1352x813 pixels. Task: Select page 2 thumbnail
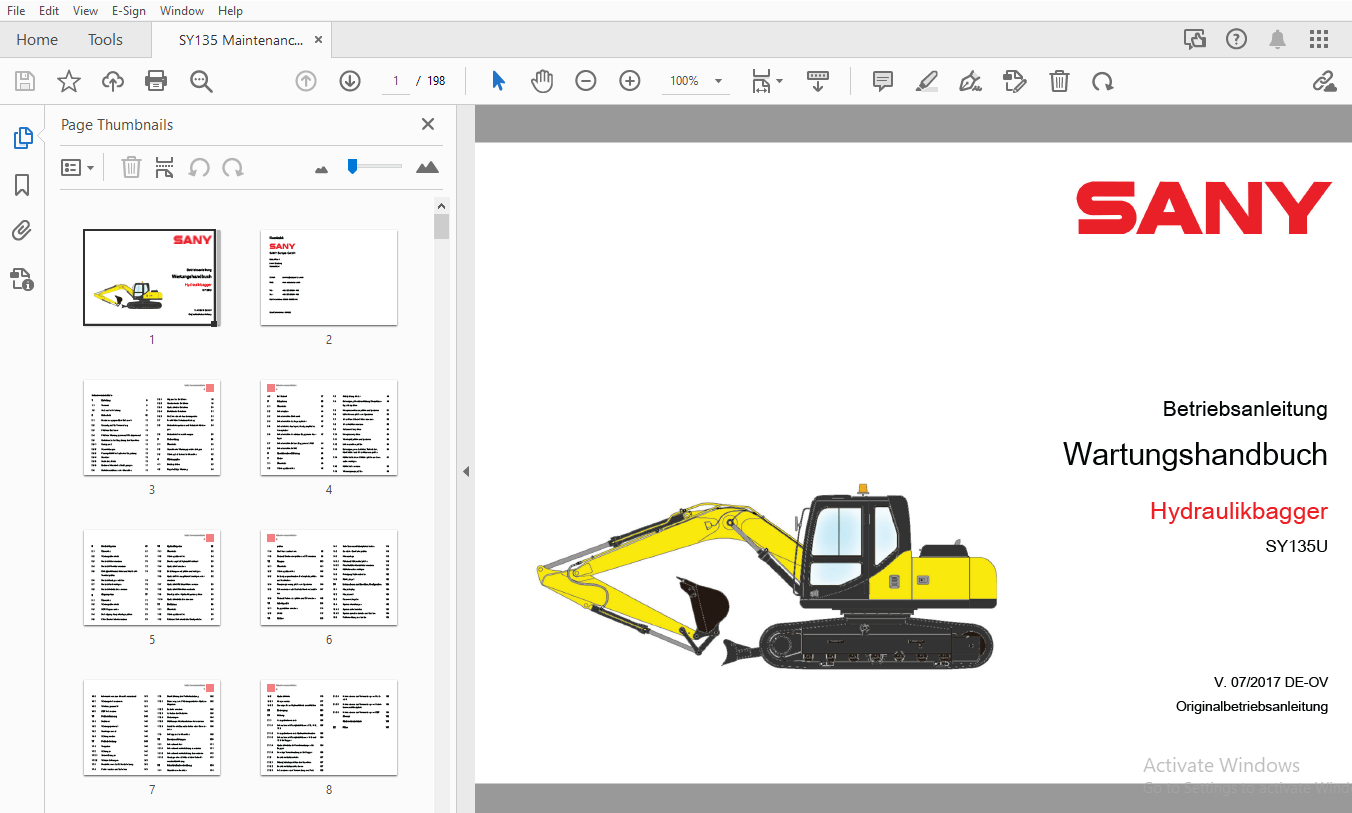click(x=329, y=277)
